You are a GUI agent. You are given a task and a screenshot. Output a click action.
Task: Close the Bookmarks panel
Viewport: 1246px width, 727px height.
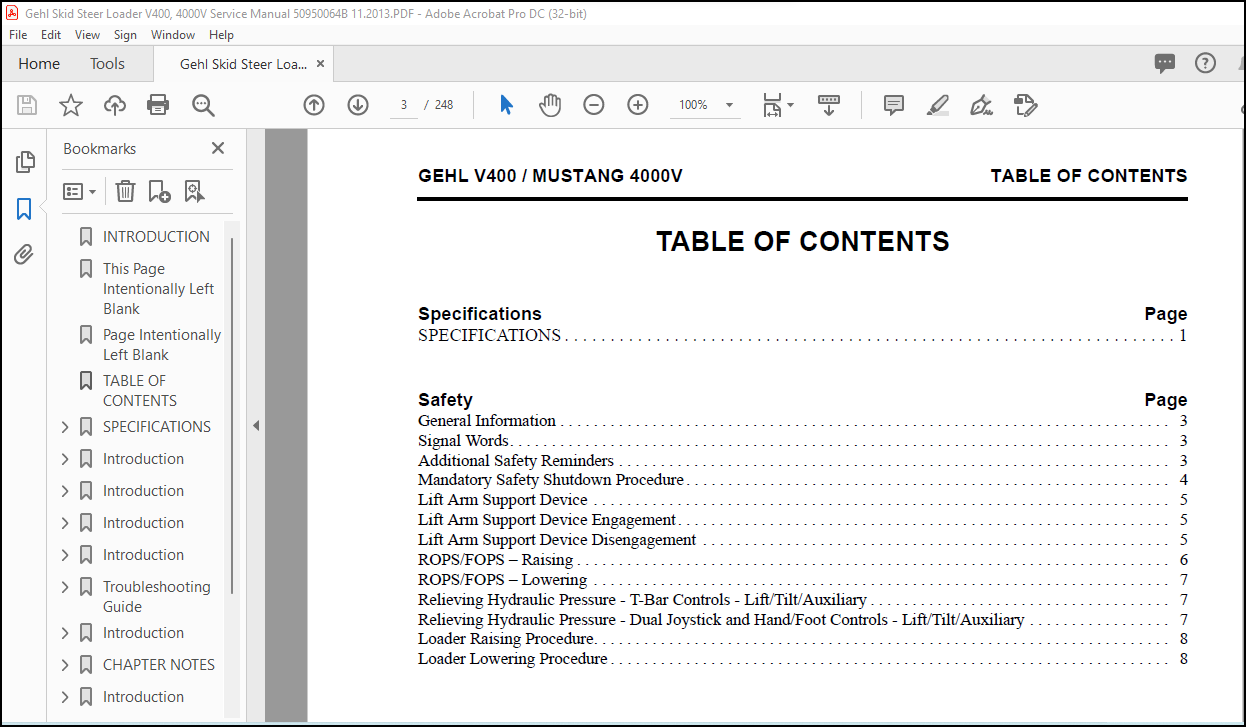[x=218, y=148]
